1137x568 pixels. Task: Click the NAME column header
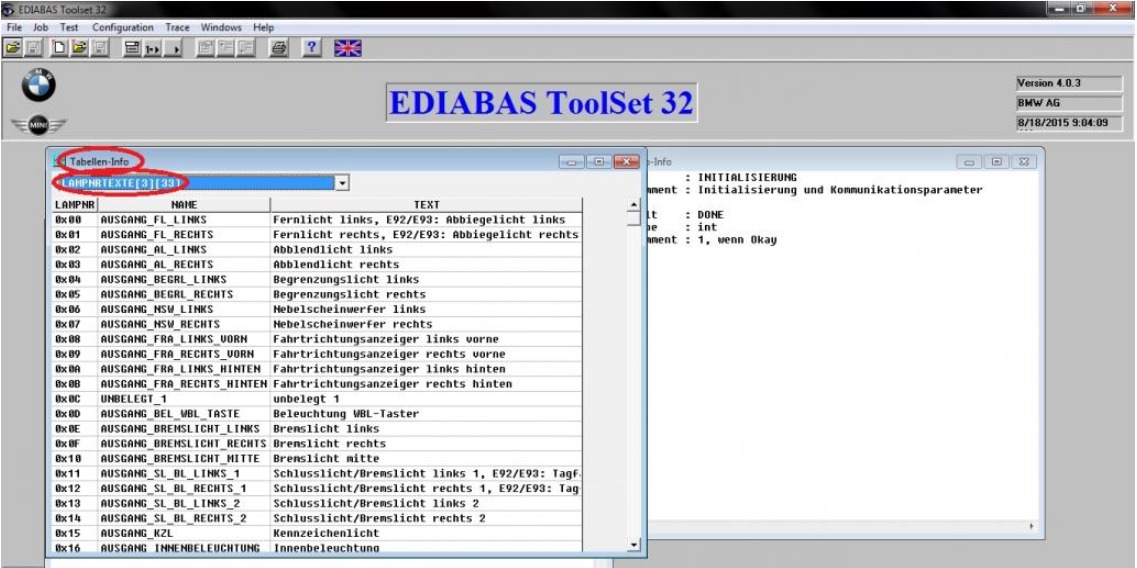point(182,203)
